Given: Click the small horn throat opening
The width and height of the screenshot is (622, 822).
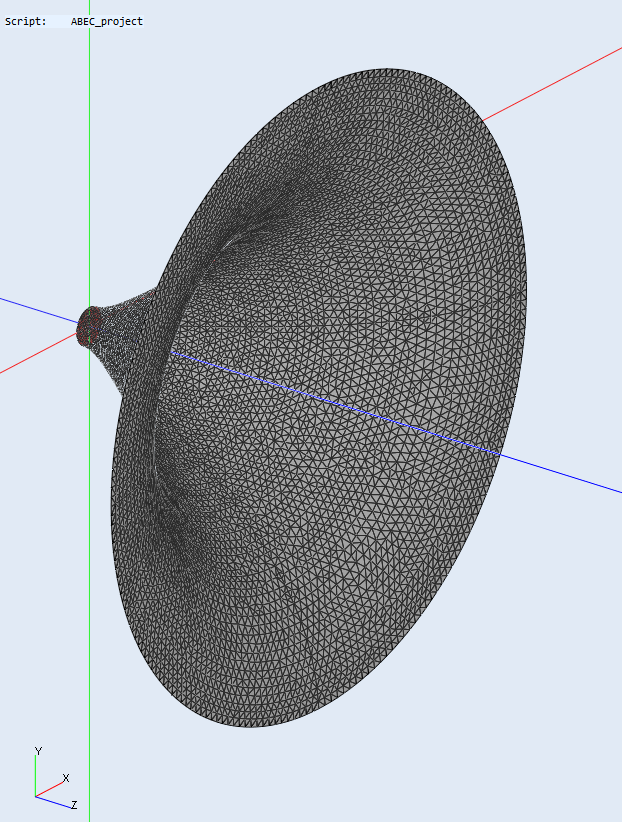Looking at the screenshot, I should pyautogui.click(x=87, y=327).
